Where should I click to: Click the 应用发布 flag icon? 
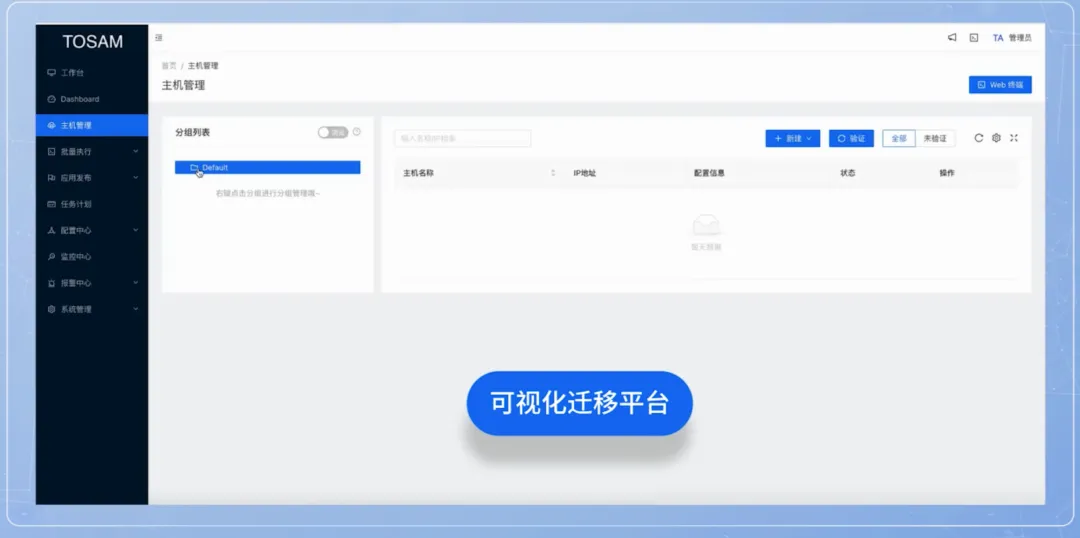tap(51, 178)
